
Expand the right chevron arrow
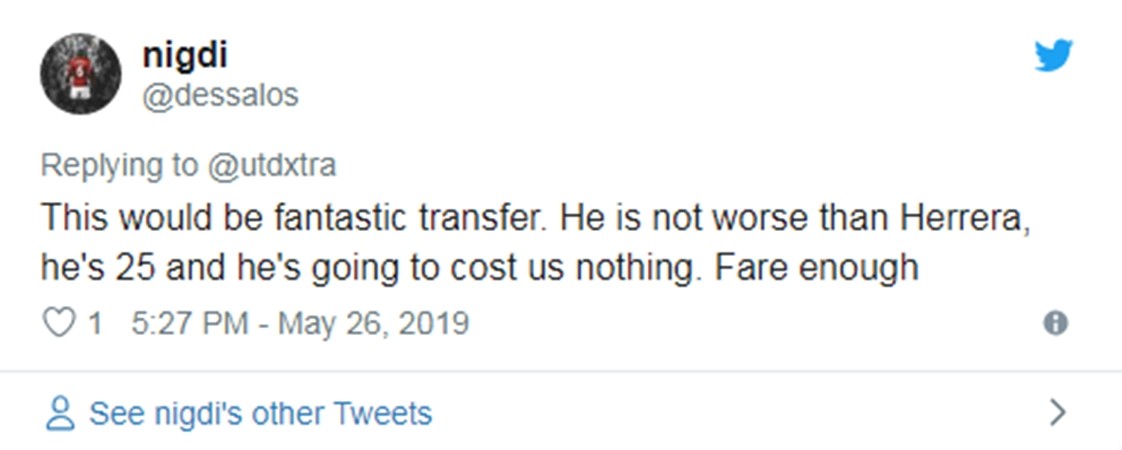(1057, 412)
